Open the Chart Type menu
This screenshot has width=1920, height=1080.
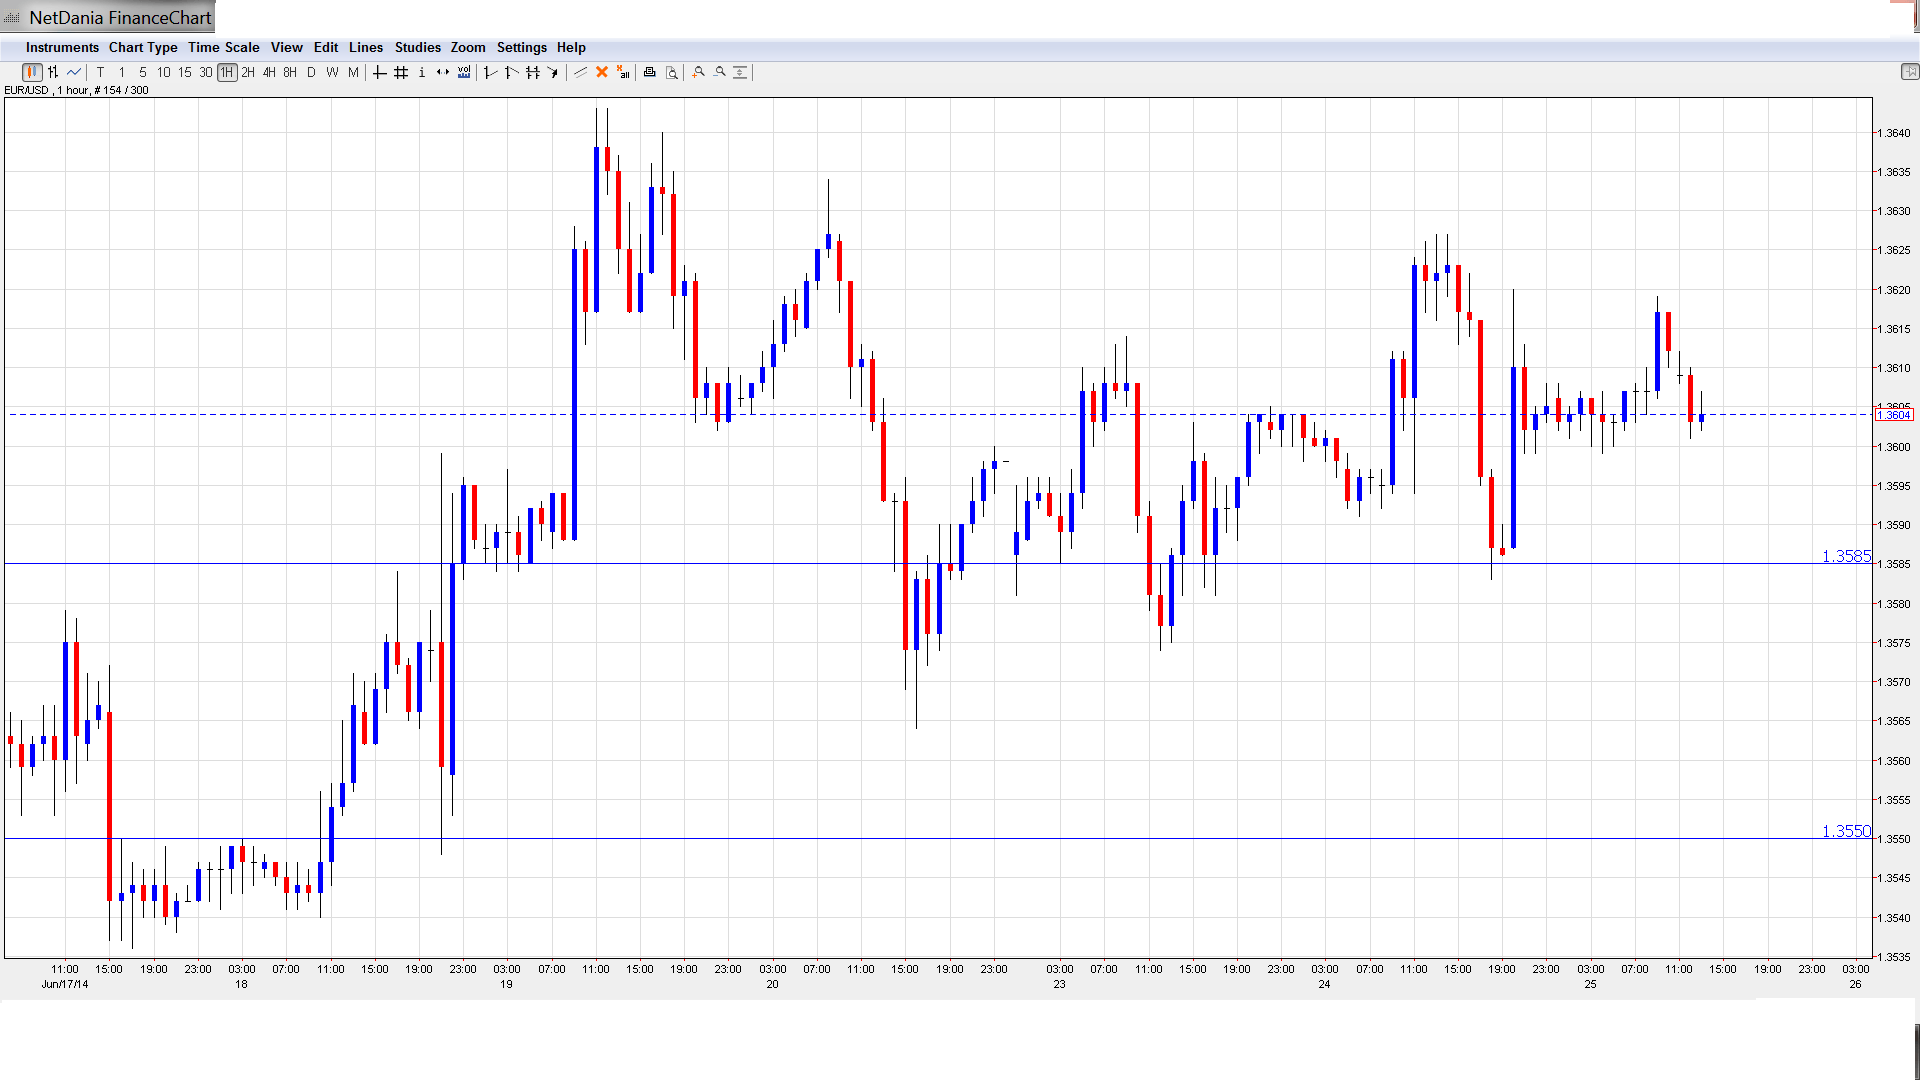143,47
